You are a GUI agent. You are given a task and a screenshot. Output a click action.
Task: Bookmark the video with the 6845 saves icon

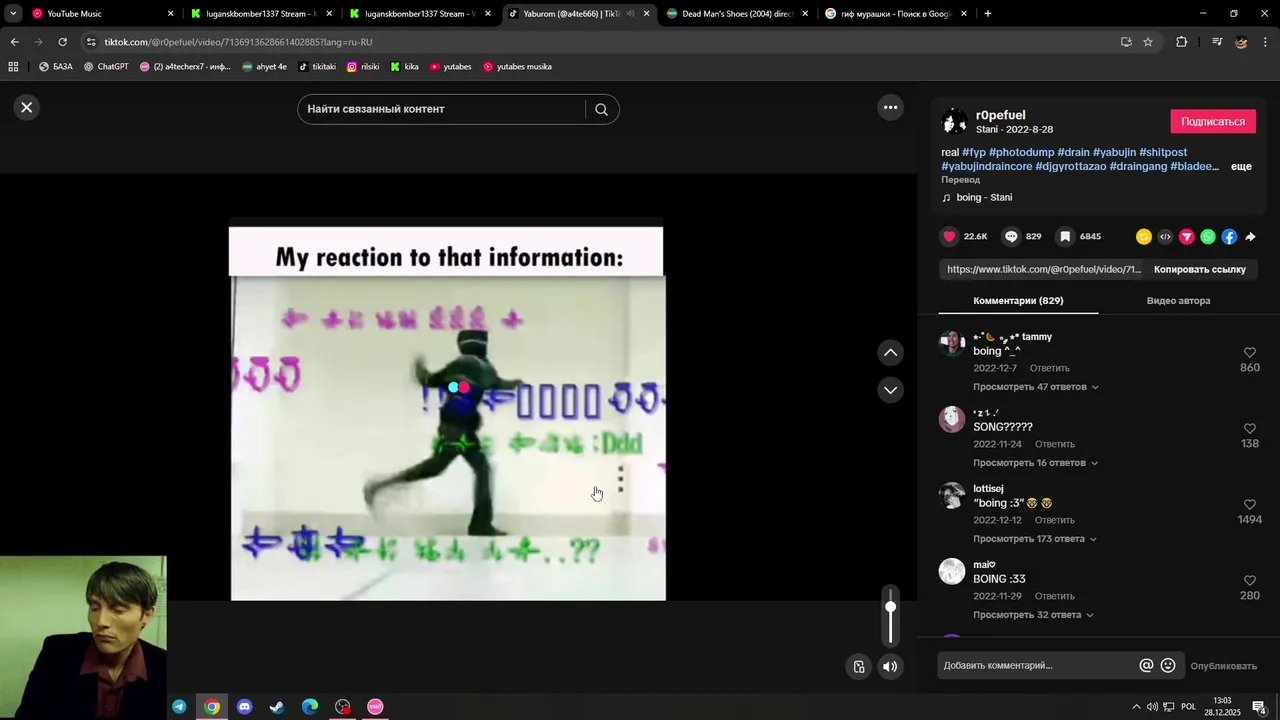1065,236
